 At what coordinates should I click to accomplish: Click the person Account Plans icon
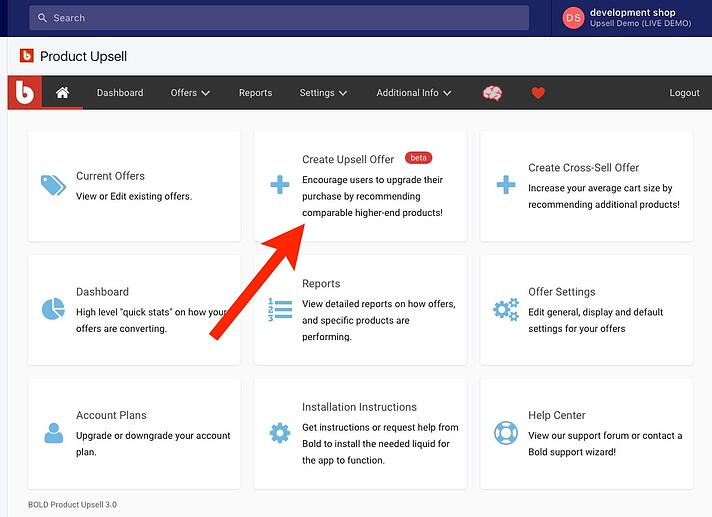[x=54, y=433]
